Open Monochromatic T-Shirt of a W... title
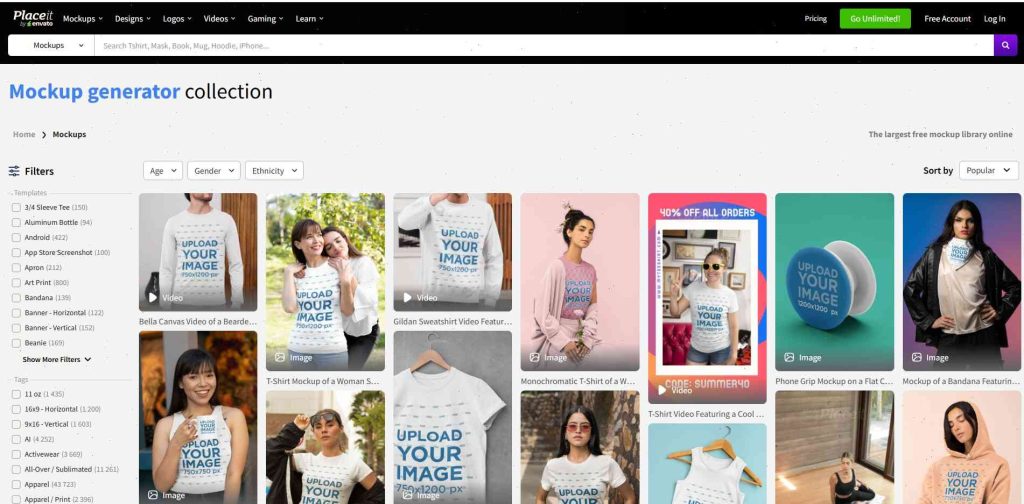Screen dimensions: 1024x504 click(577, 381)
